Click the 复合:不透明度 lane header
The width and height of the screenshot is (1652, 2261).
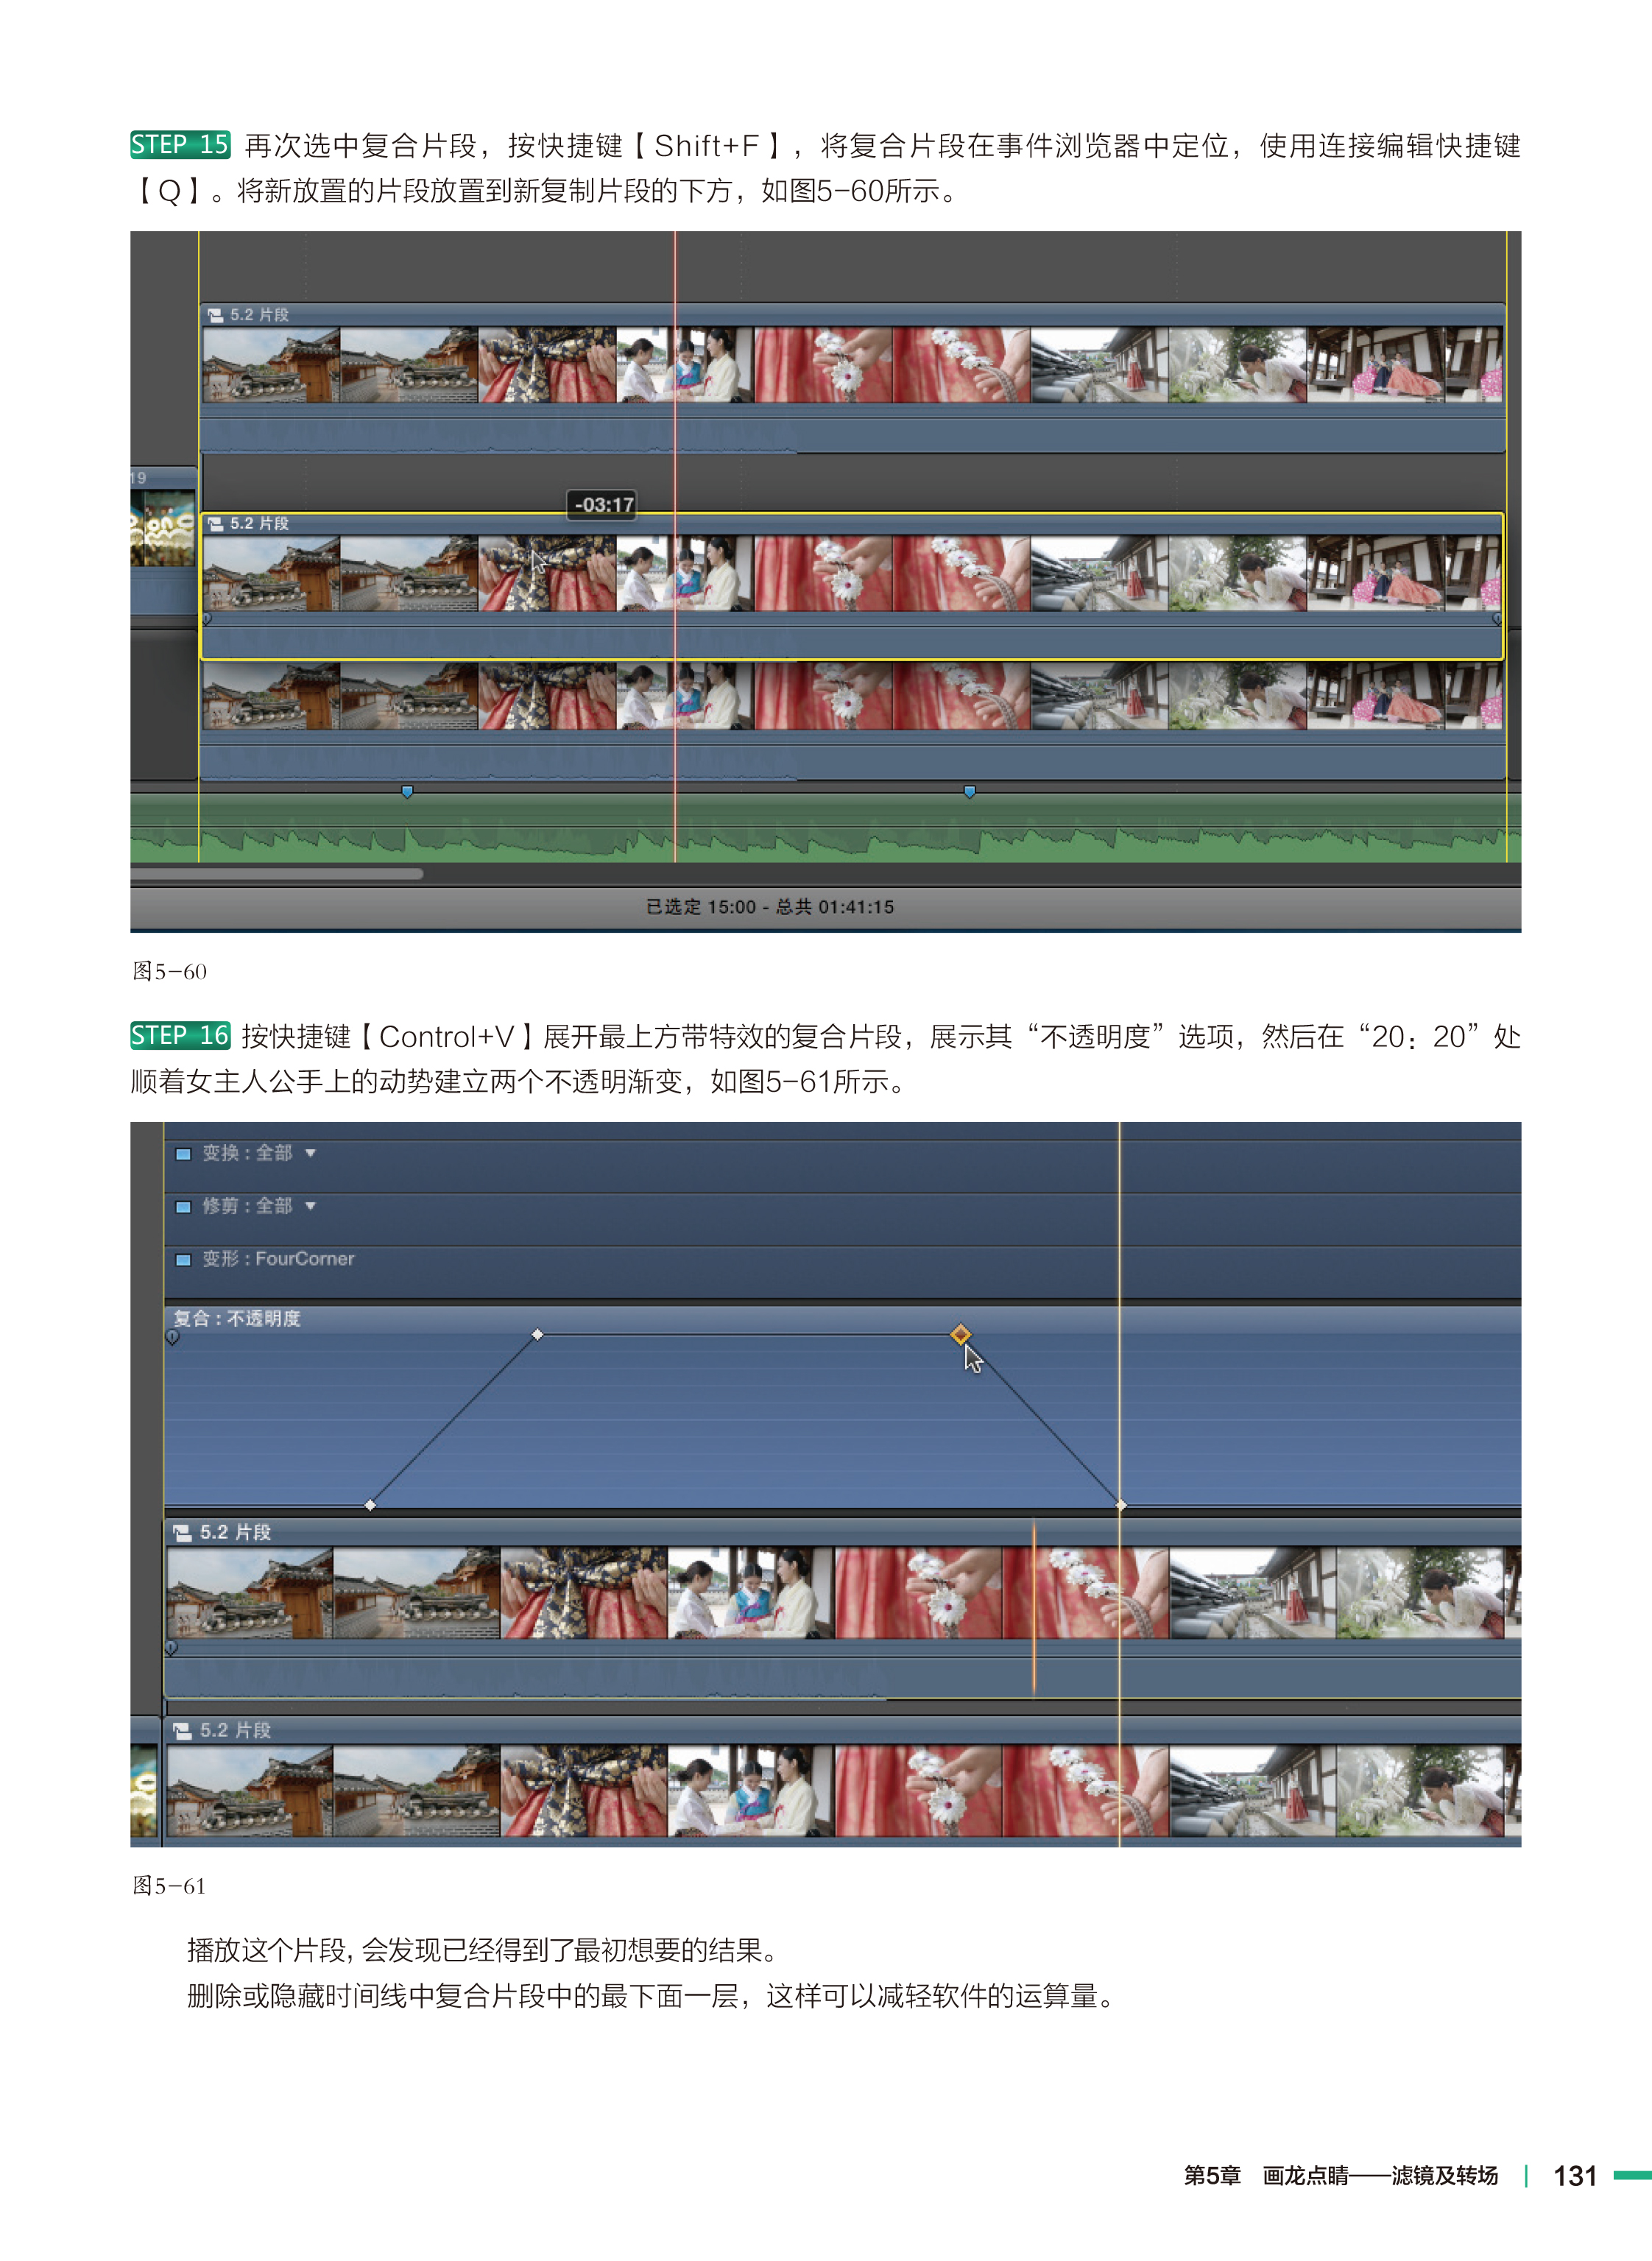click(237, 1318)
